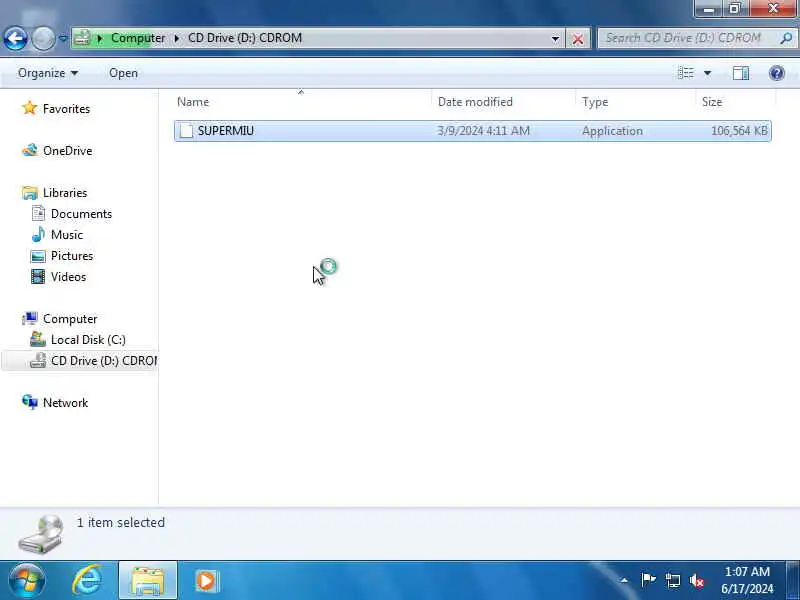The image size is (800, 600).
Task: Click the network tray icon
Action: (x=673, y=581)
